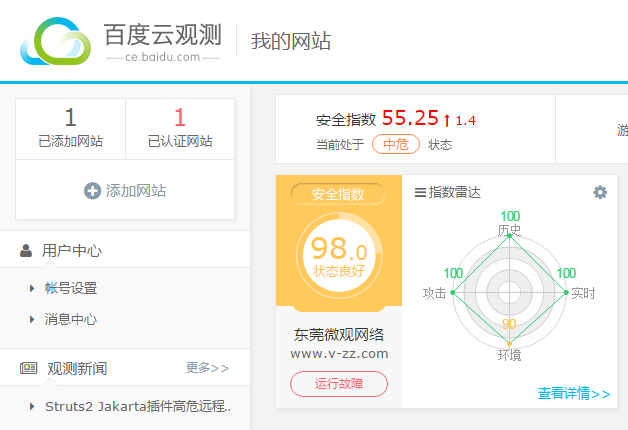Image resolution: width=628 pixels, height=430 pixels.
Task: Open radar settings gear icon
Action: click(600, 192)
